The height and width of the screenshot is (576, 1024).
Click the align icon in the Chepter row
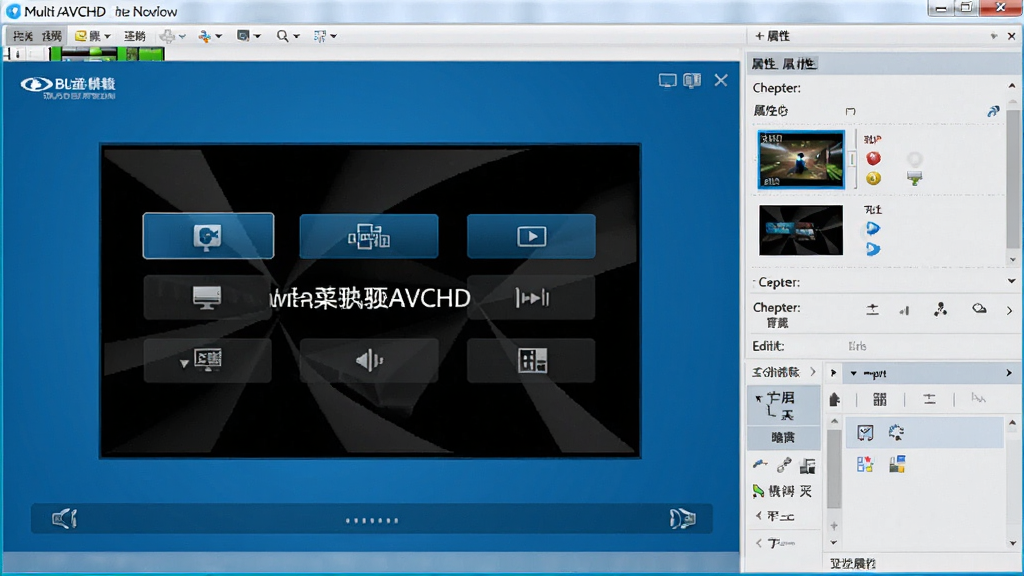[x=872, y=310]
